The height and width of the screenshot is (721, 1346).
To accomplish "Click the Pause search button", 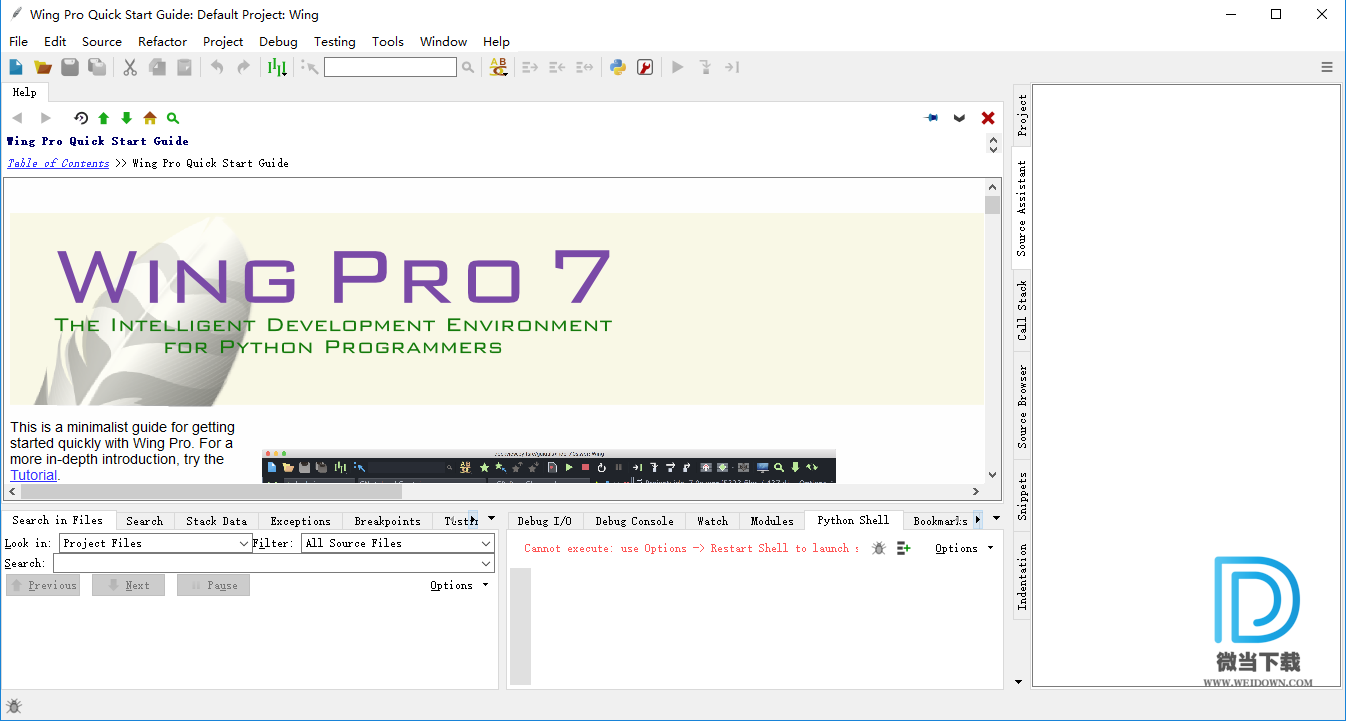I will 213,585.
